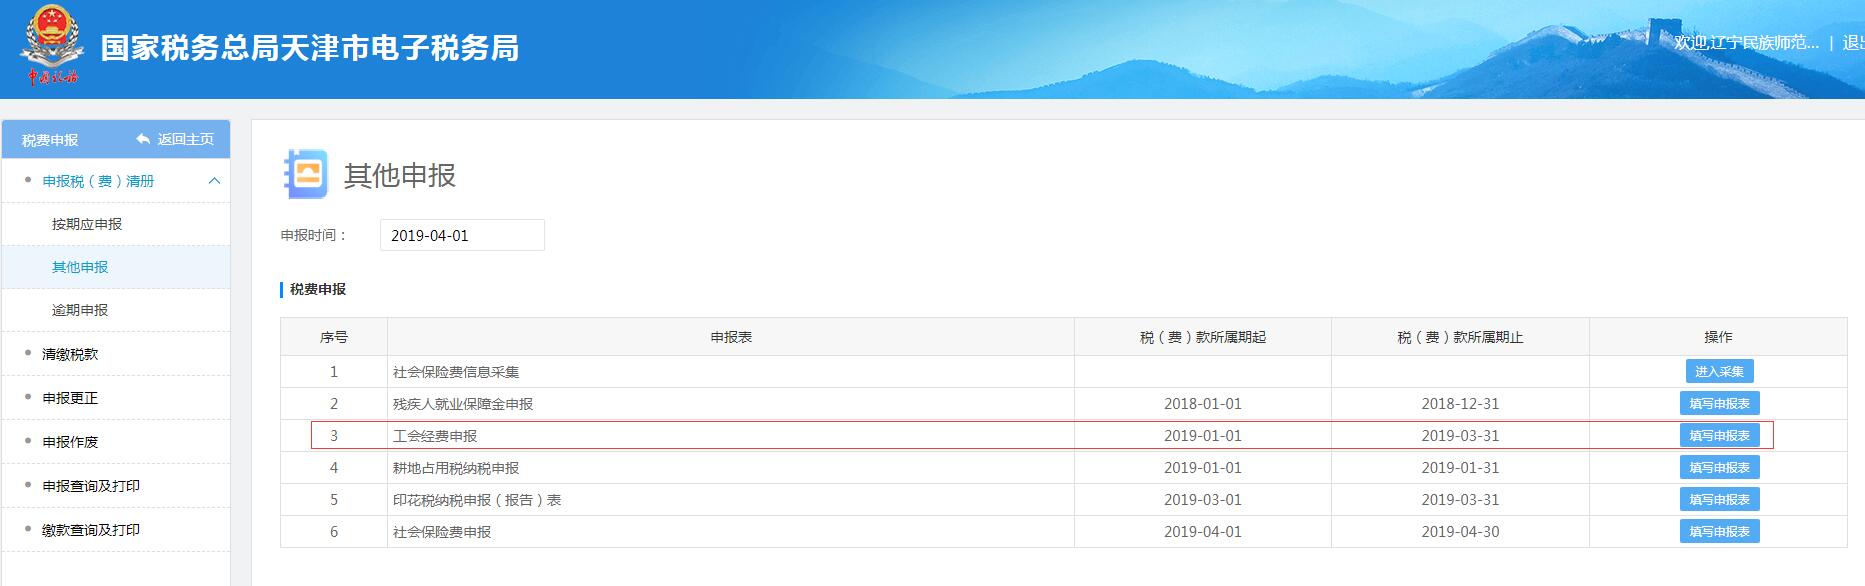
Task: Click the 残疾人就业保障金申报 row text
Action: point(463,404)
